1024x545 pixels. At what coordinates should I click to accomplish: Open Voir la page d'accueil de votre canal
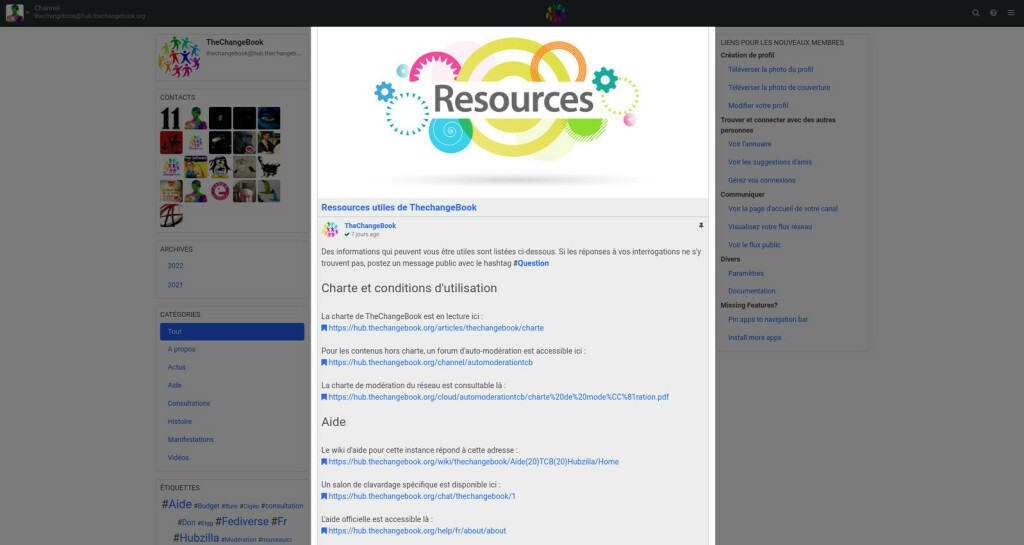pos(783,209)
